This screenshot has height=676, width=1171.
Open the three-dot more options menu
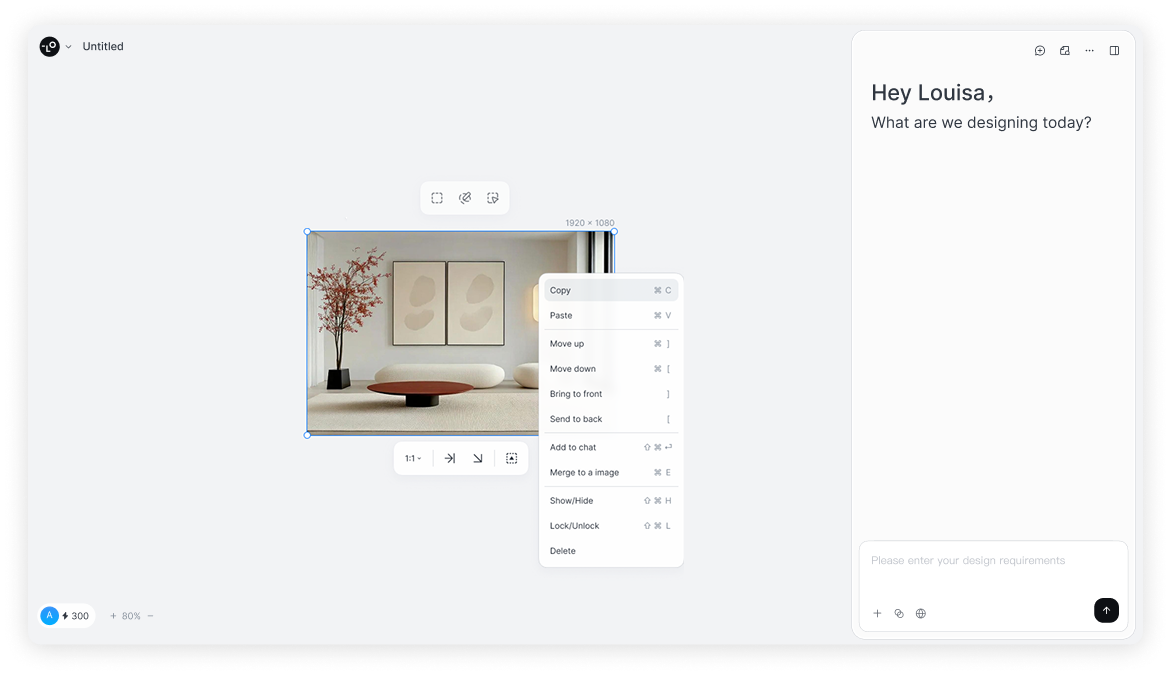click(1090, 51)
